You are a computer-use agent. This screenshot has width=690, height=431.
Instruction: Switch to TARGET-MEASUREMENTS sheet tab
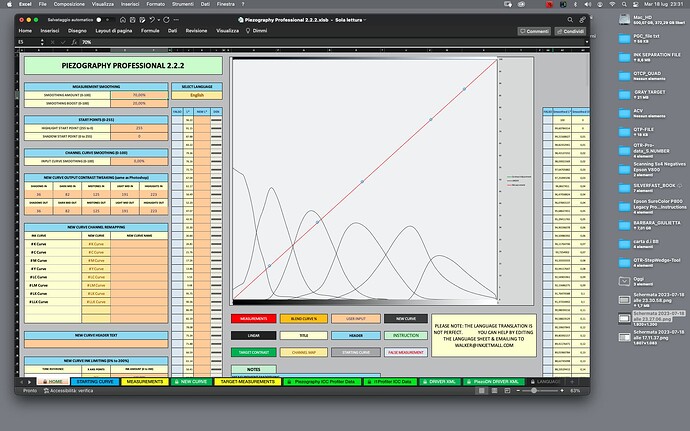[248, 382]
